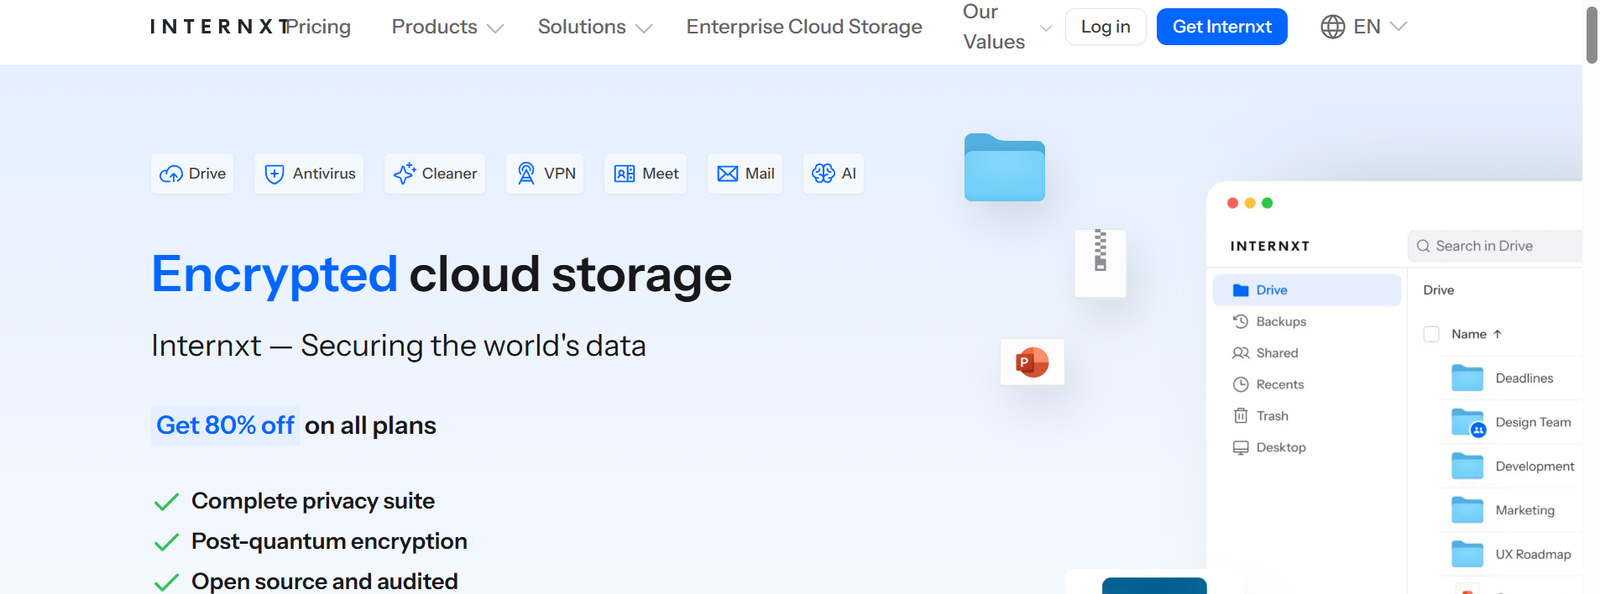The height and width of the screenshot is (594, 1600).
Task: Open the Drive product chip
Action: click(x=193, y=174)
